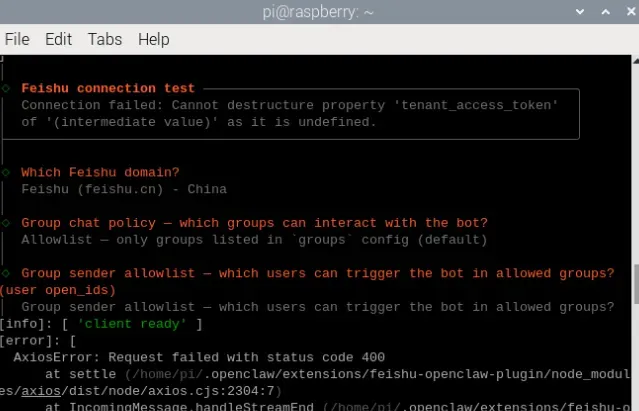Click the '(user open_ids)' prompt text
The image size is (639, 411).
point(58,290)
